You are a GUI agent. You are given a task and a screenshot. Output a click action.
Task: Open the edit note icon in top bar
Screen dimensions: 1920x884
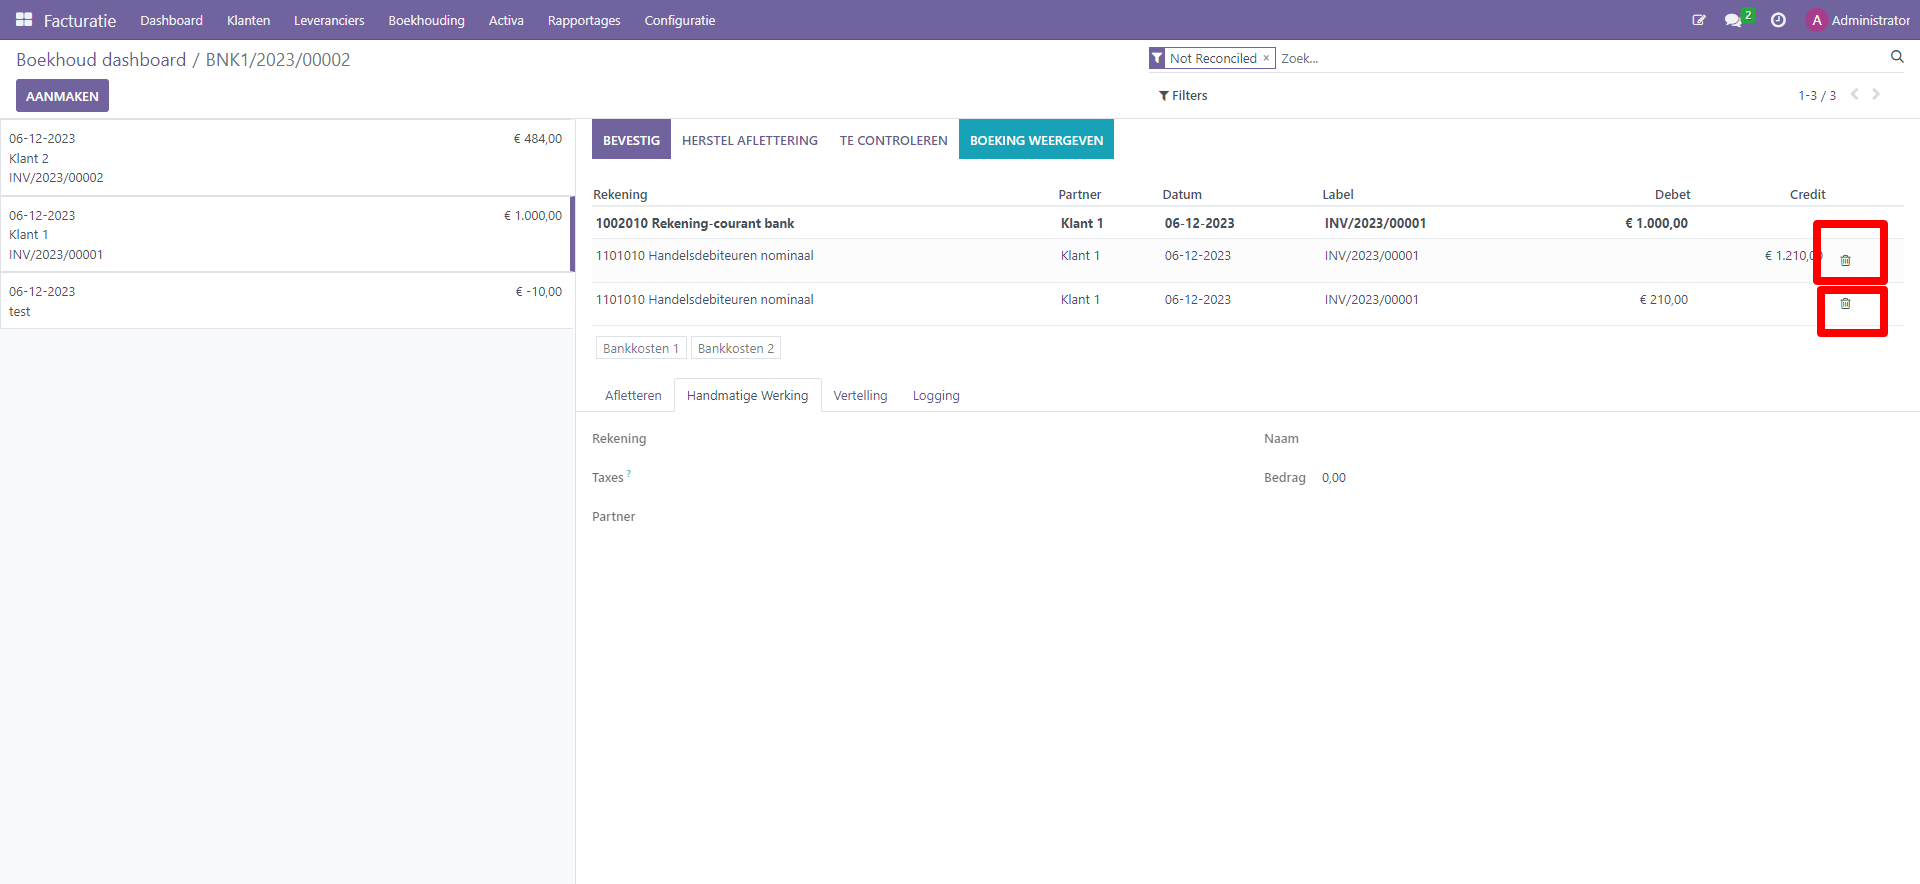pyautogui.click(x=1698, y=20)
